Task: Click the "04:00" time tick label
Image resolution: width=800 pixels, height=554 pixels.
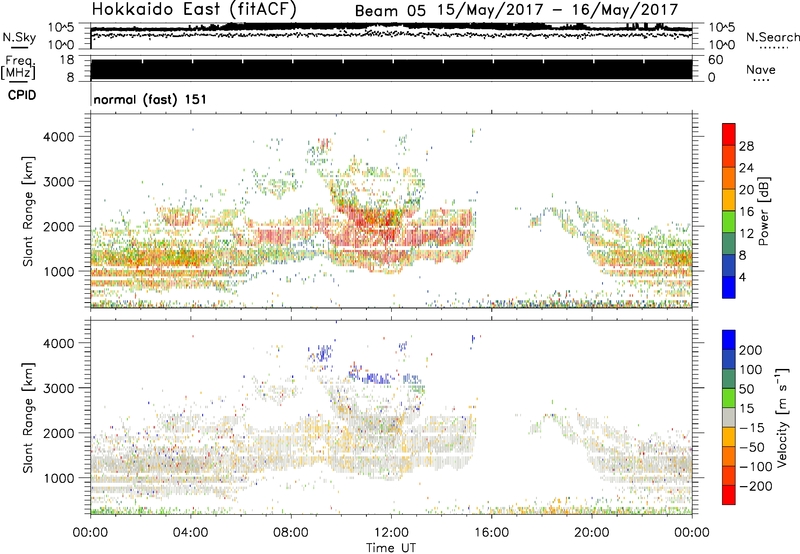Action: (x=191, y=533)
